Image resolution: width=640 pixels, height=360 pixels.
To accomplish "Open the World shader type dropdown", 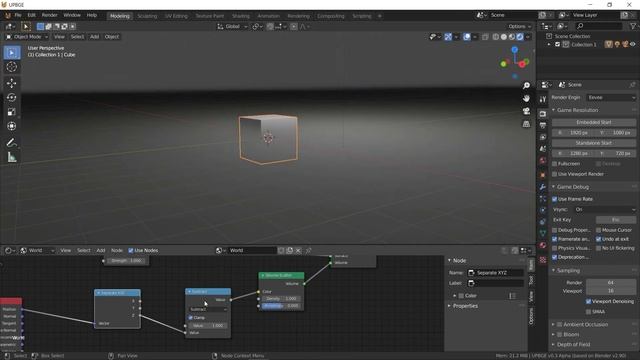I will click(37, 251).
